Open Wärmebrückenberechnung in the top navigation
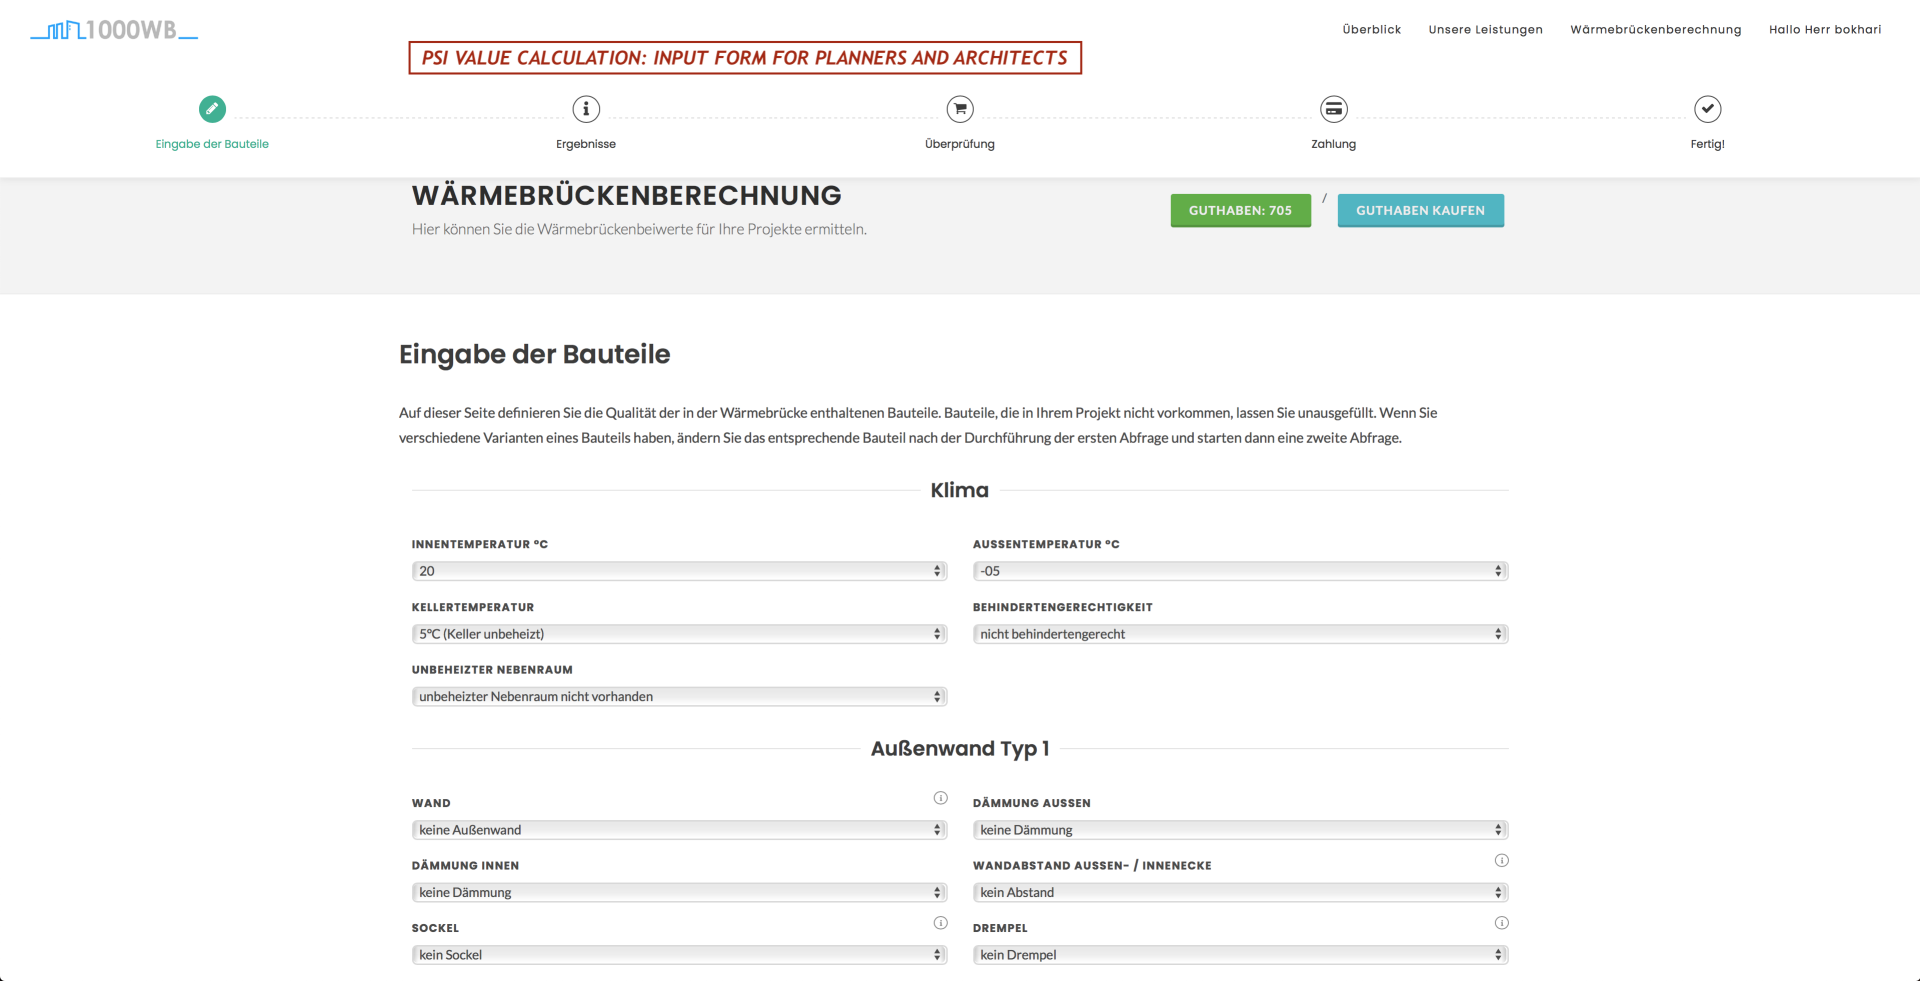 1655,30
